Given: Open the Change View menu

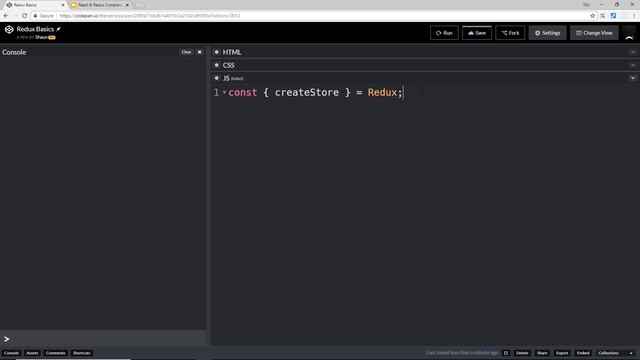Looking at the screenshot, I should [x=594, y=33].
